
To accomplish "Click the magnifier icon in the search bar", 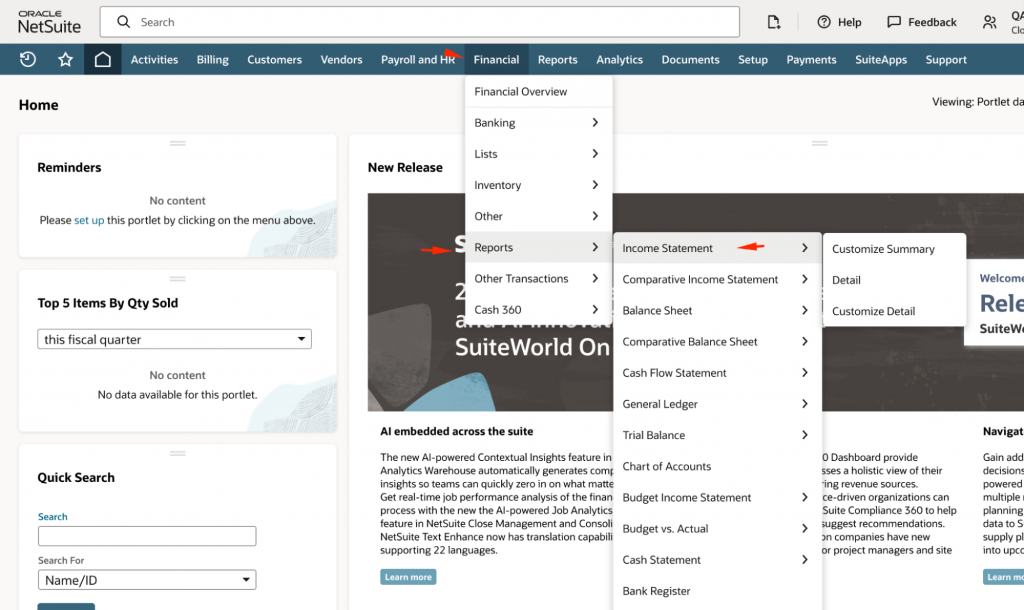I will [123, 22].
